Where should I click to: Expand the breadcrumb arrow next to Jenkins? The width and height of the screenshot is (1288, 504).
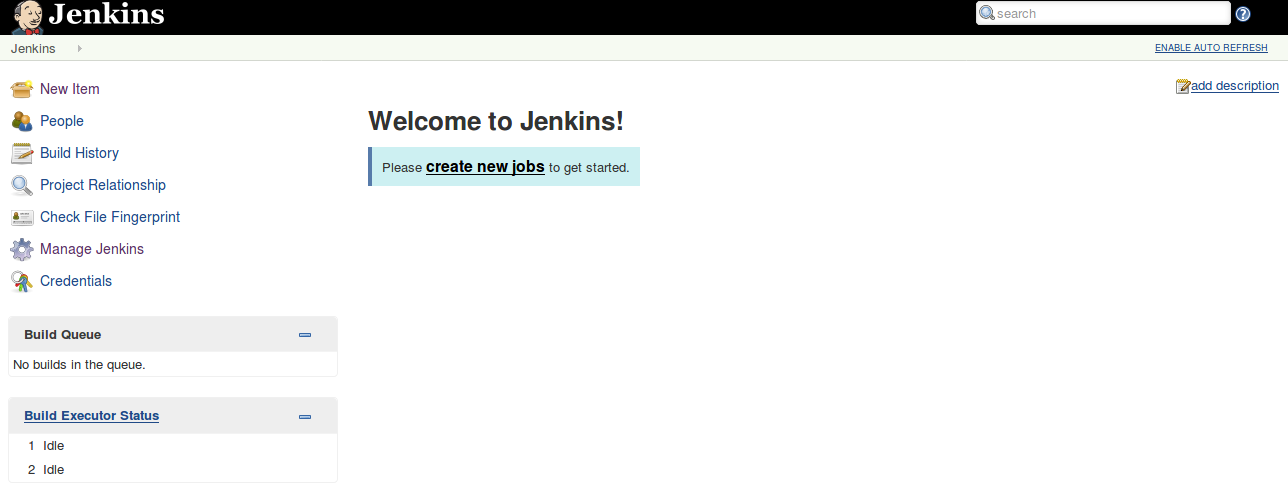pos(79,48)
